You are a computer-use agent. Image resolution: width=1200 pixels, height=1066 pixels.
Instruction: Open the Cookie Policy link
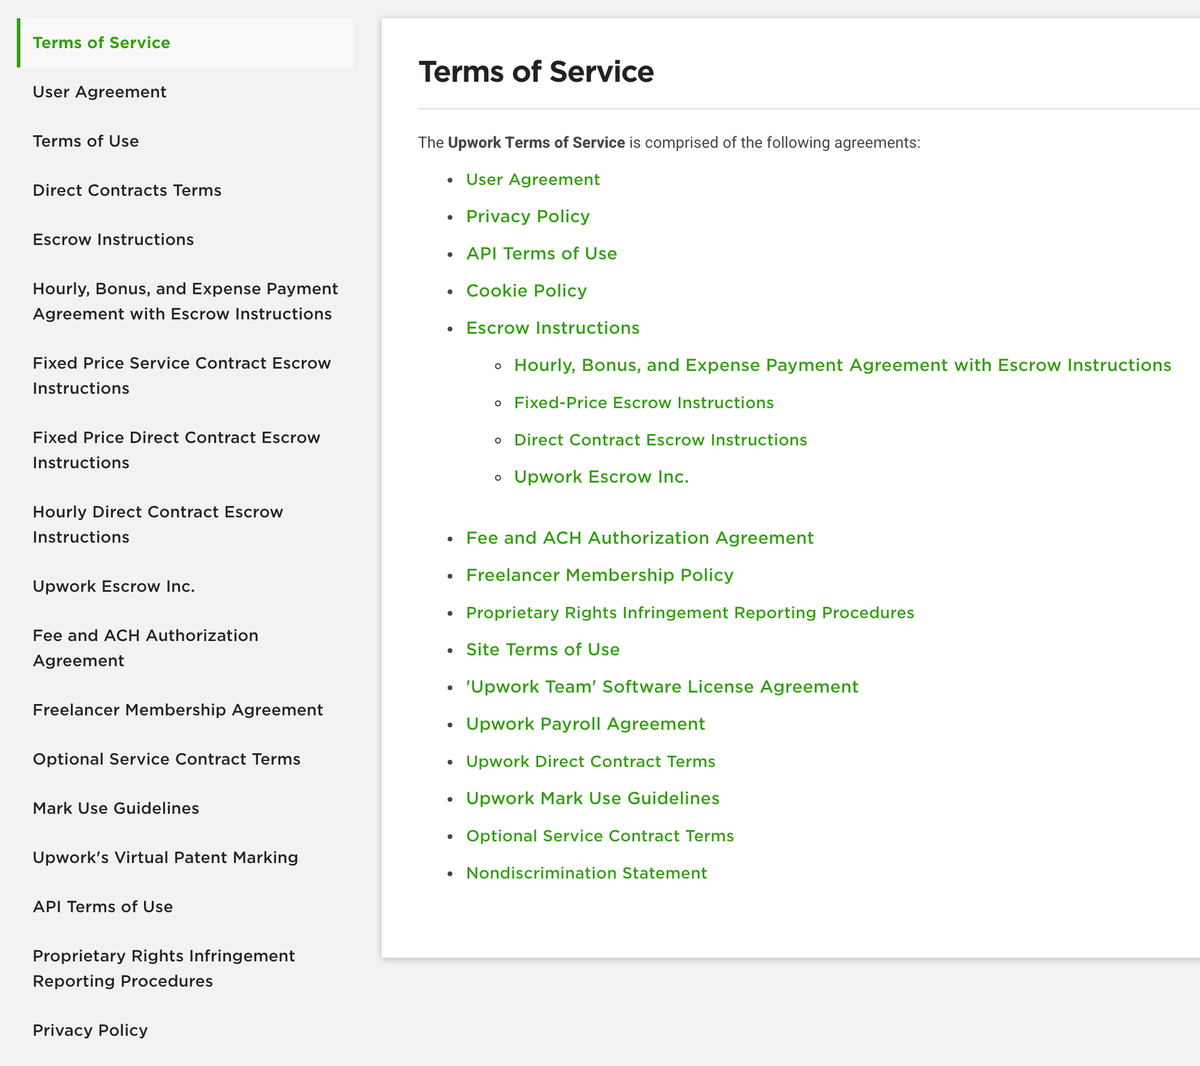tap(527, 291)
